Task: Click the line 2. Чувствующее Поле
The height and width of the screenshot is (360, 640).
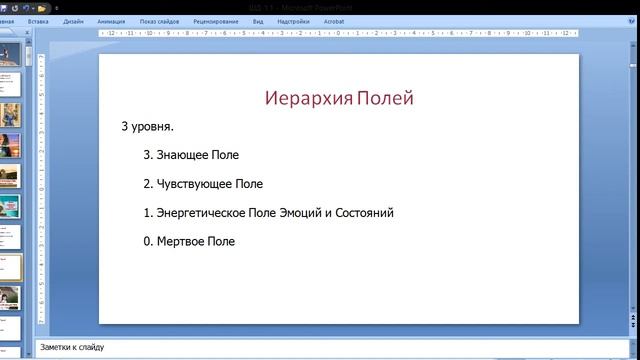Action: click(x=203, y=184)
